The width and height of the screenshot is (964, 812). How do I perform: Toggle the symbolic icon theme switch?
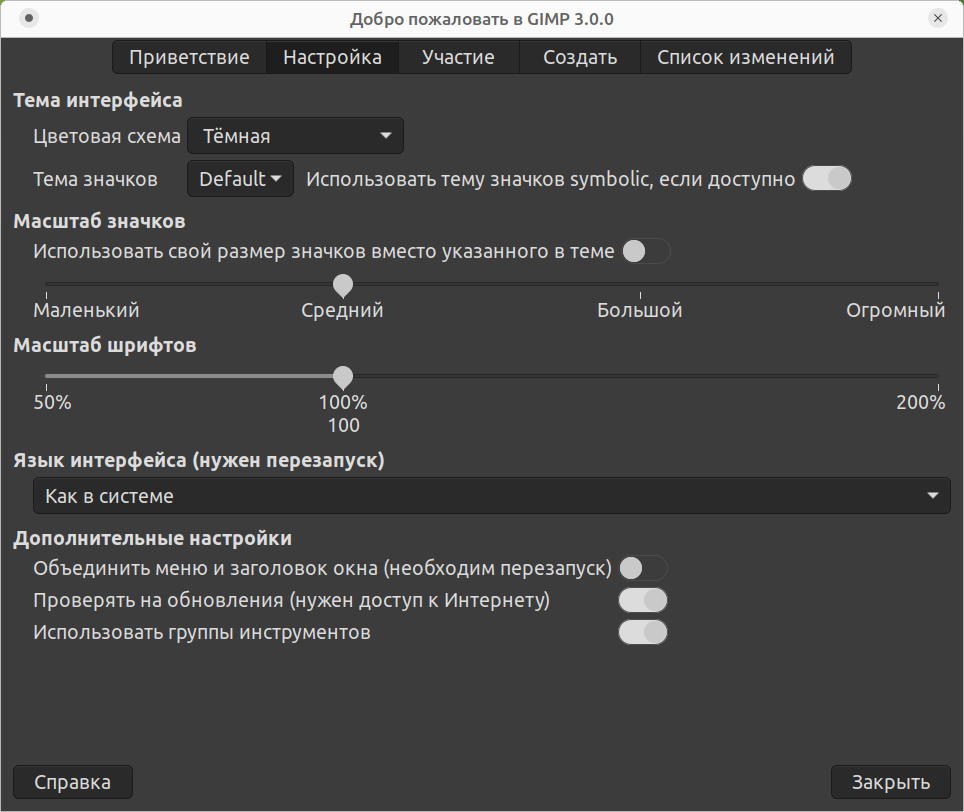pos(827,179)
